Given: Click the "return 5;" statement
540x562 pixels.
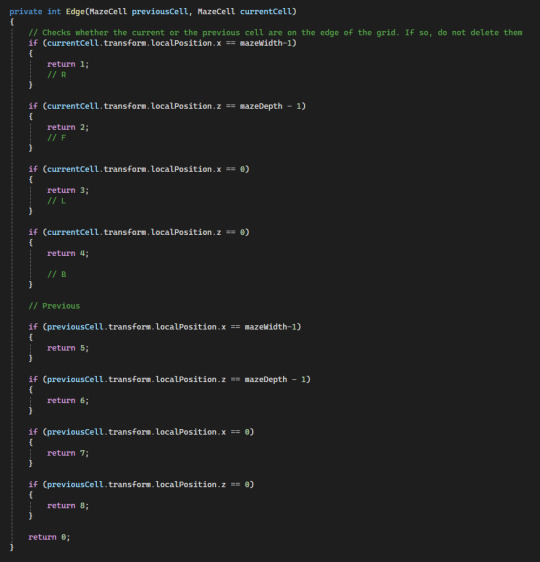Looking at the screenshot, I should pyautogui.click(x=68, y=348).
